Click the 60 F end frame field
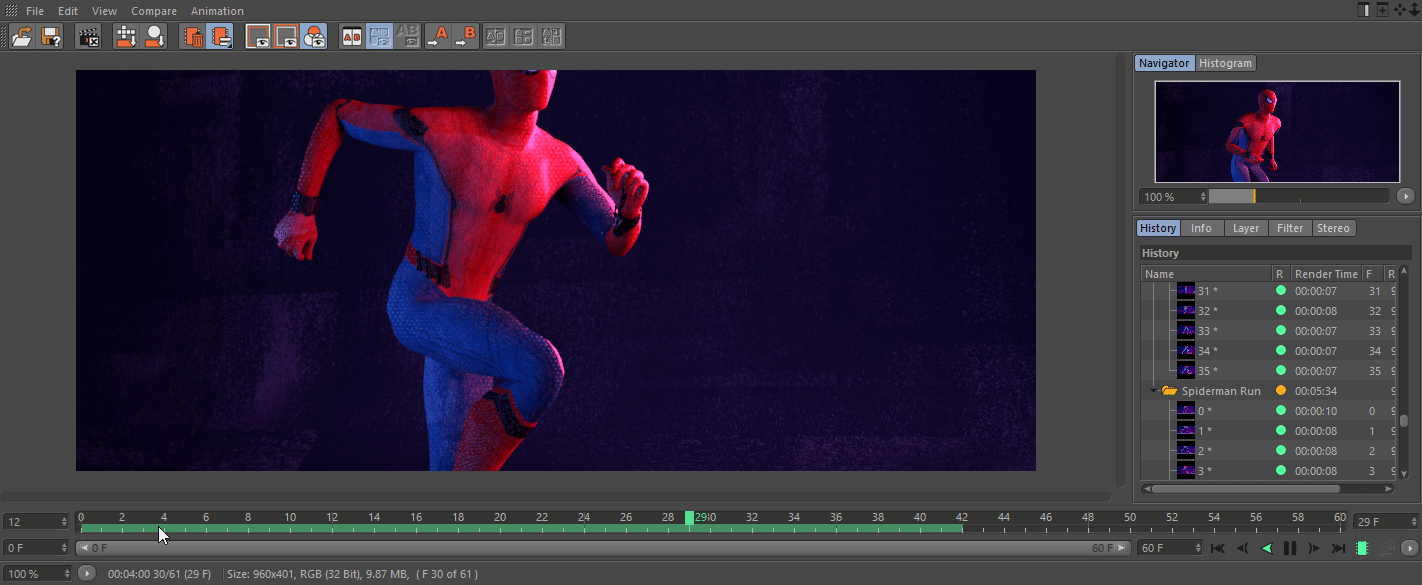The width and height of the screenshot is (1422, 585). 1170,548
